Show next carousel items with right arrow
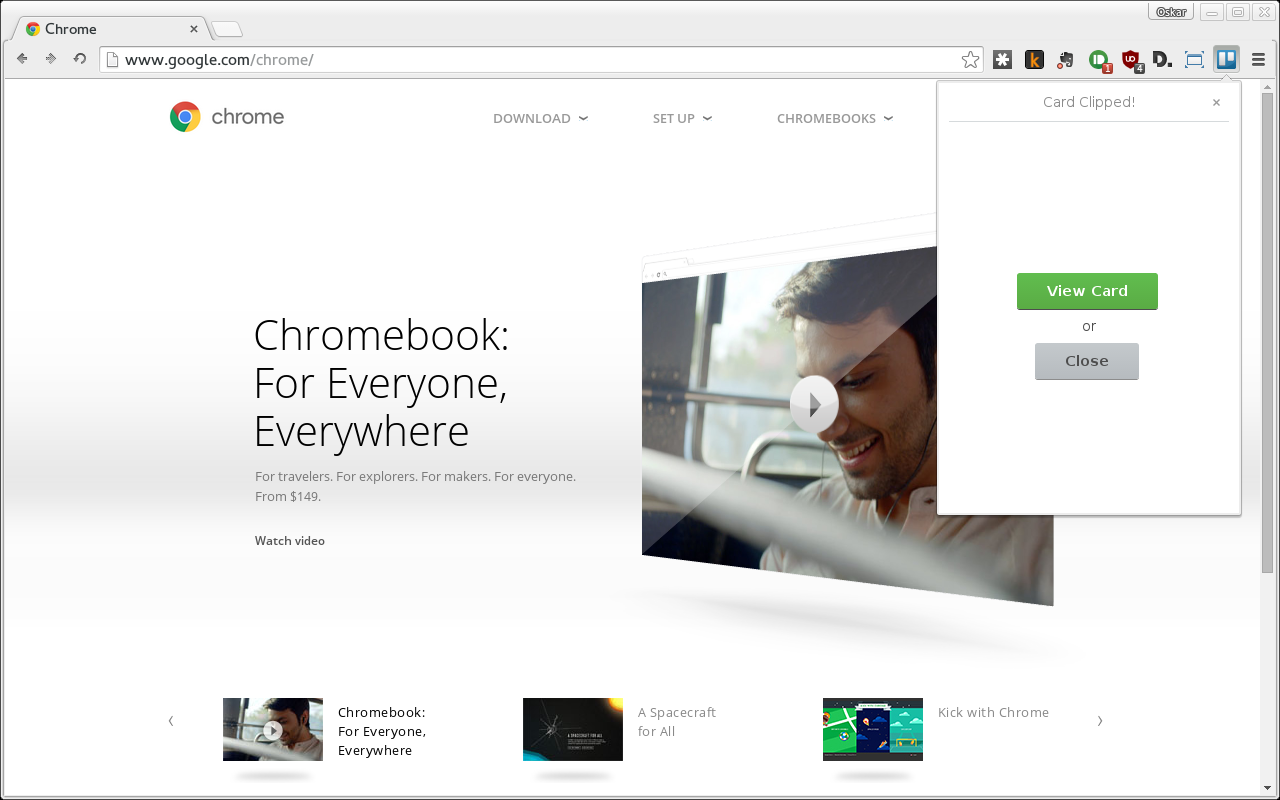1280x800 pixels. [1100, 720]
